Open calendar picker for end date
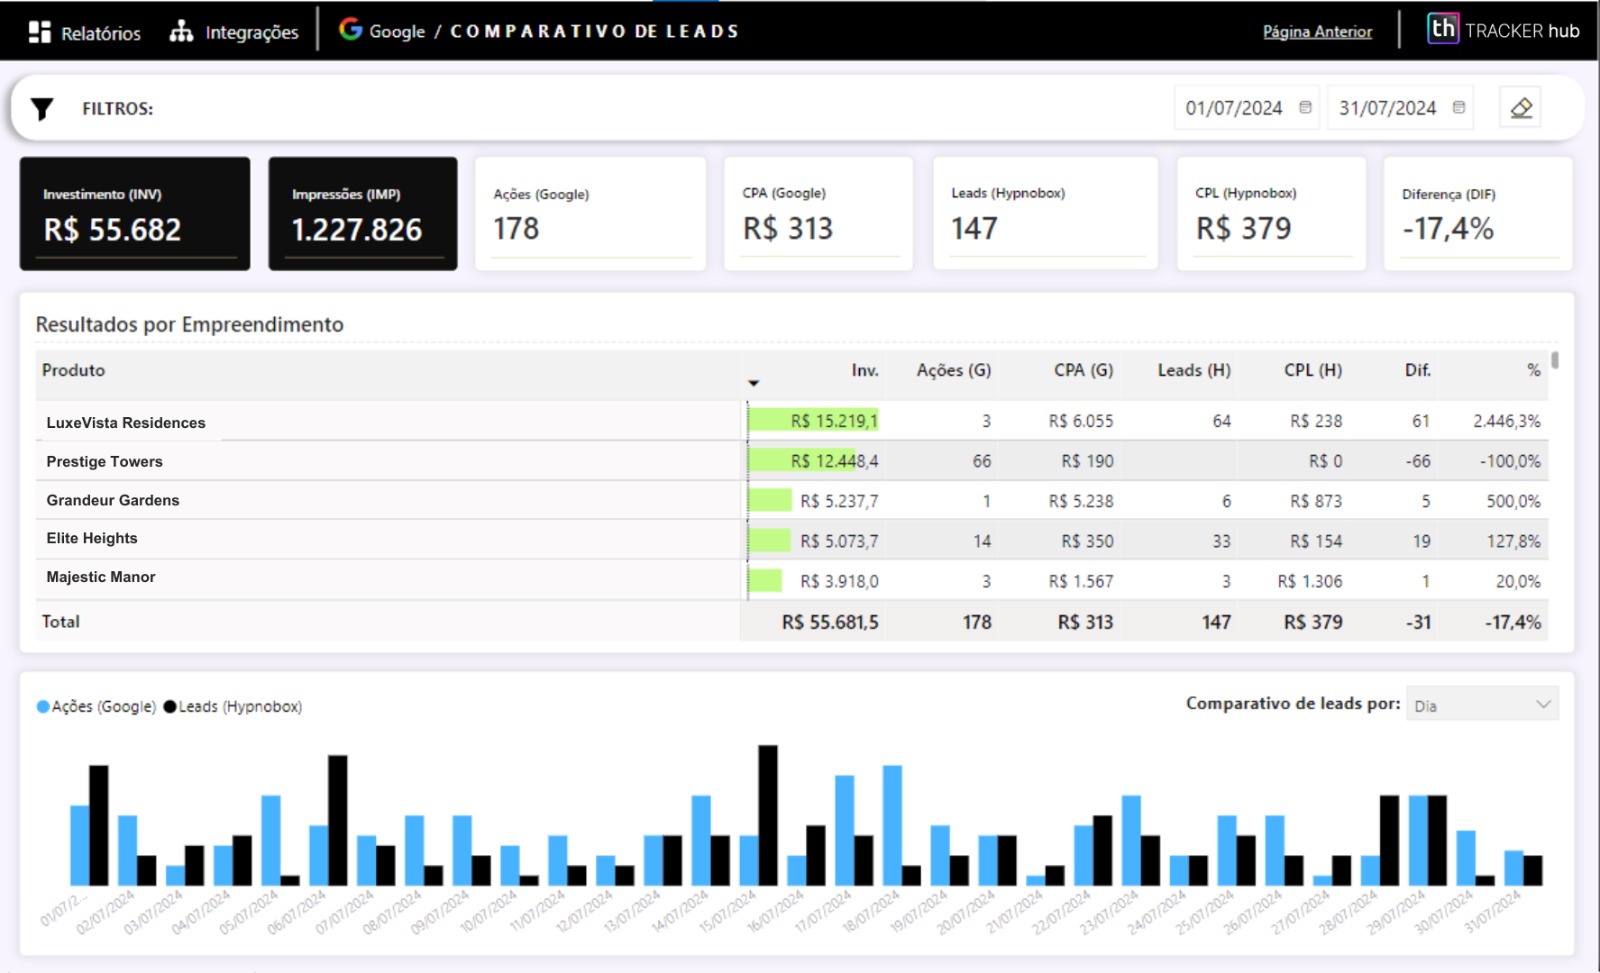 [x=1459, y=108]
